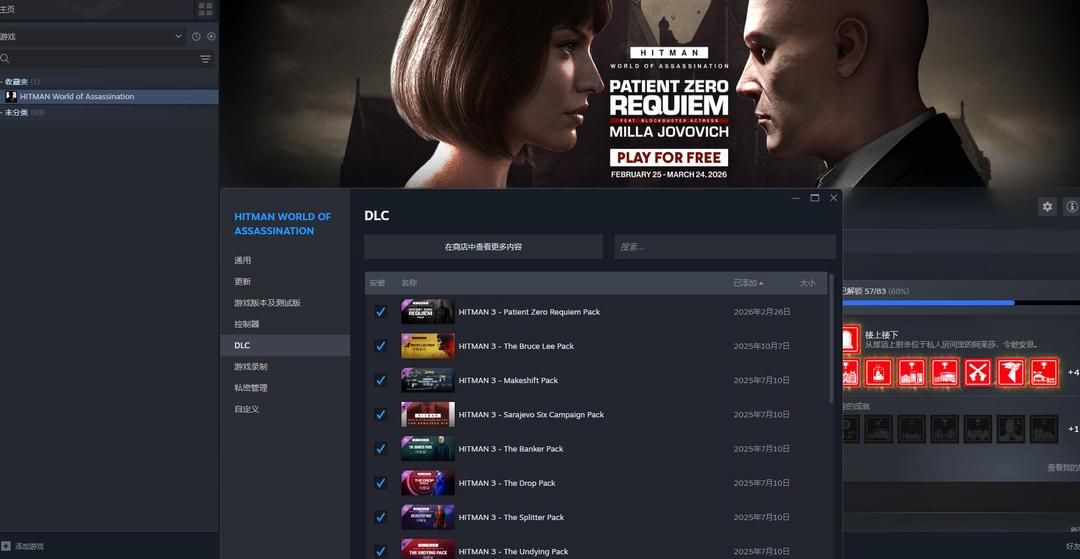Click the crossed guns achievement icon
The width and height of the screenshot is (1080, 559).
[x=978, y=373]
